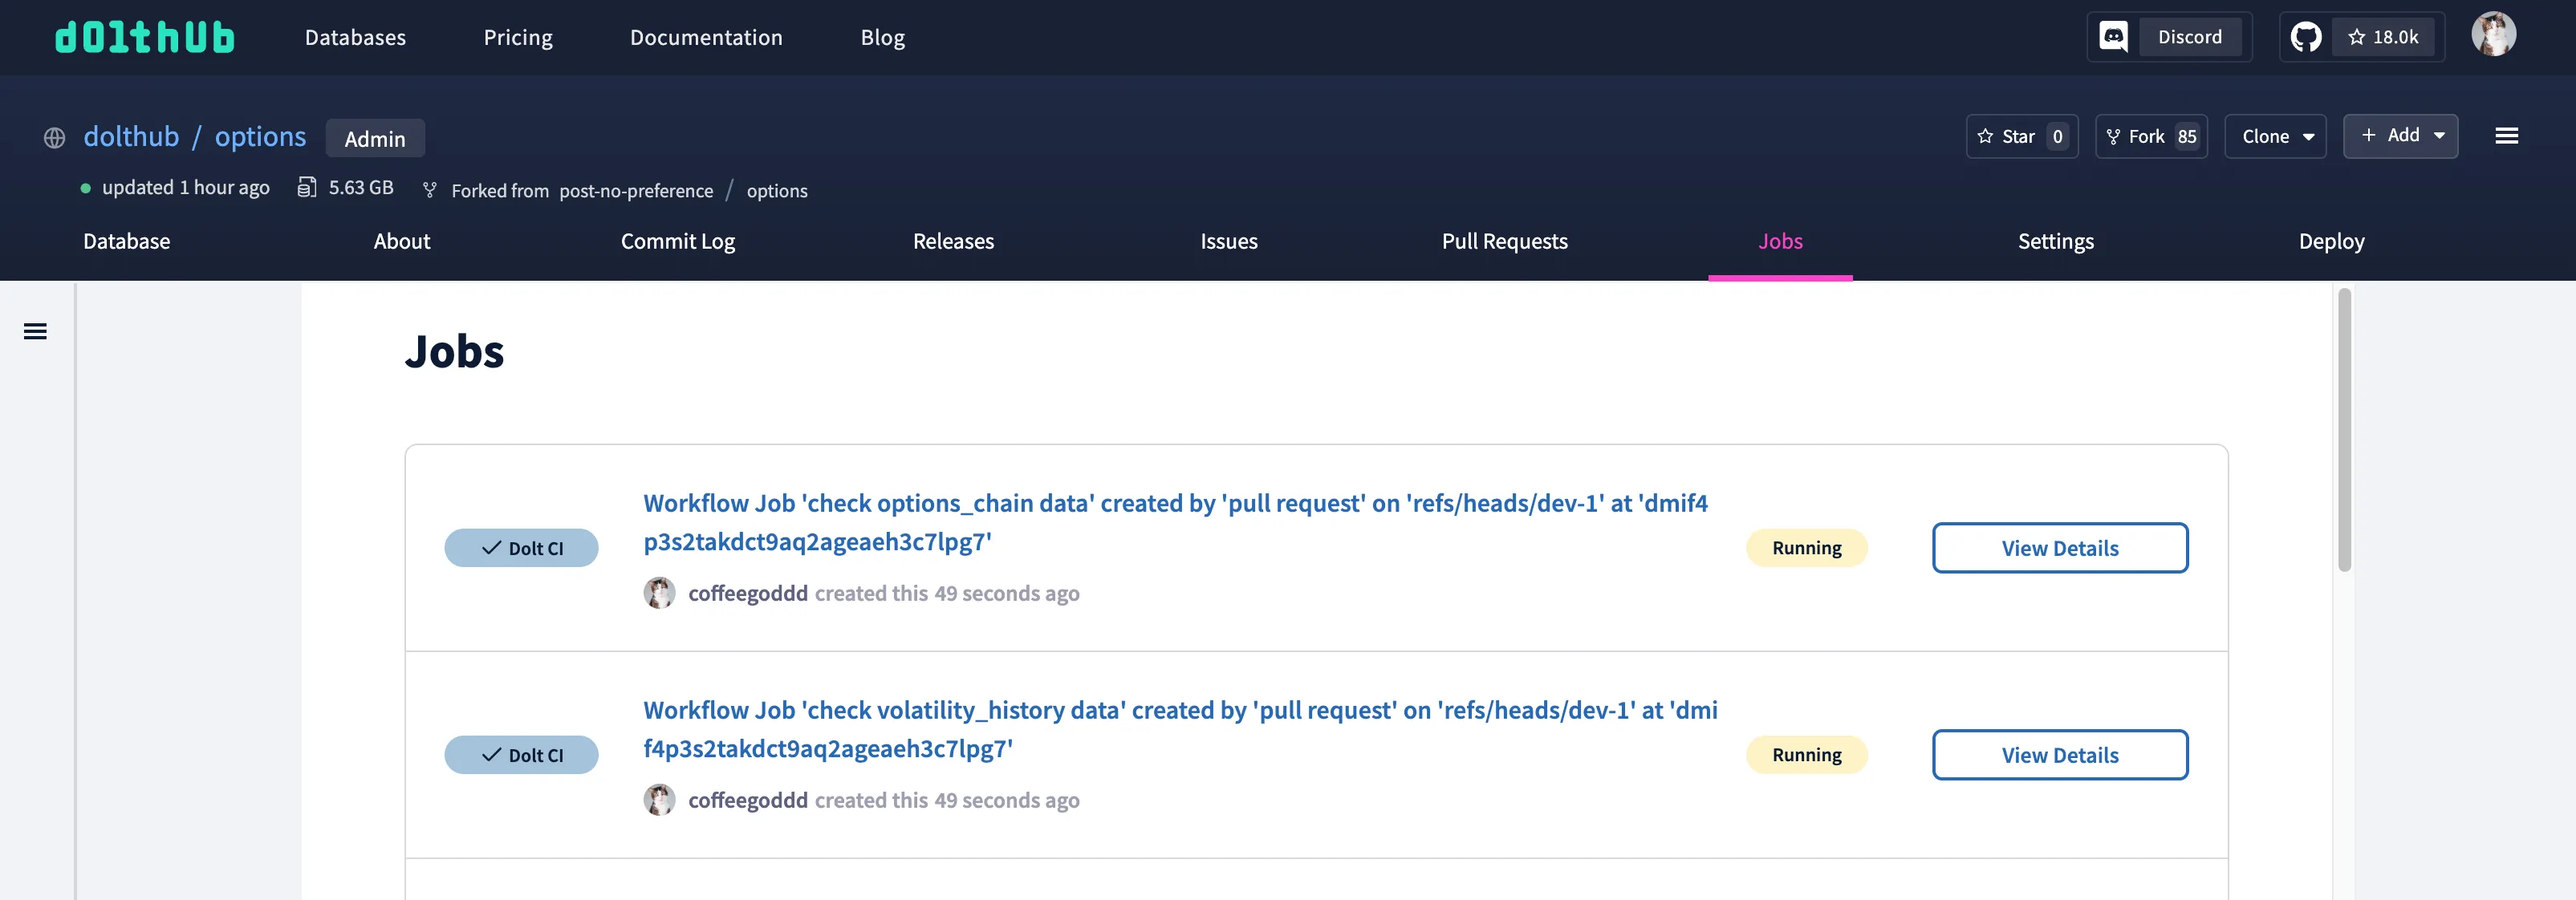
Task: Click the fork icon before 'Forked from'
Action: [x=430, y=190]
